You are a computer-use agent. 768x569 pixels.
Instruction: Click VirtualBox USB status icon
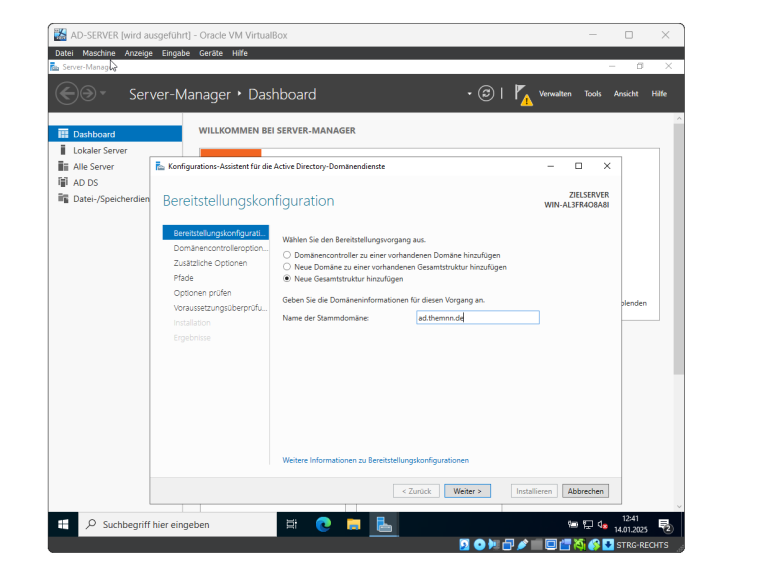[x=522, y=545]
